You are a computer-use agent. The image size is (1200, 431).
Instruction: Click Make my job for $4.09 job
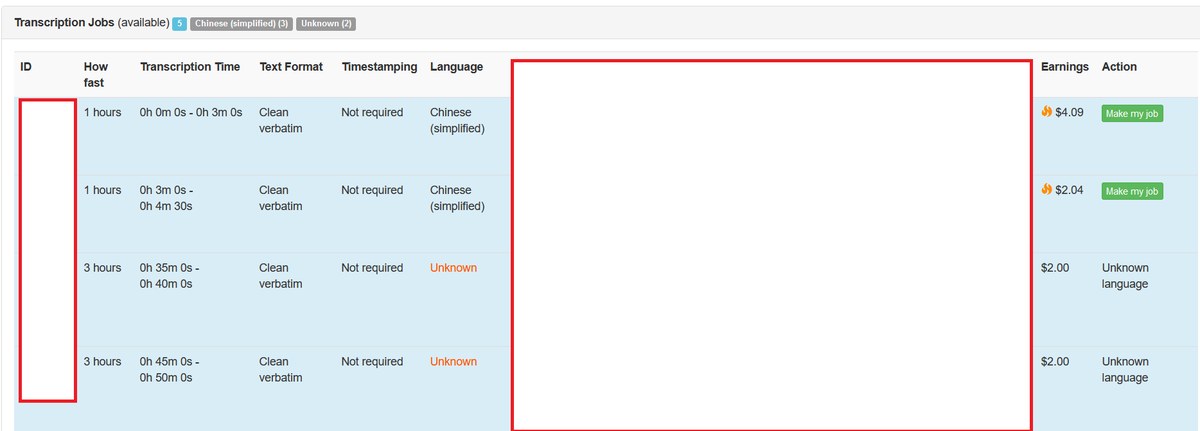(1132, 114)
